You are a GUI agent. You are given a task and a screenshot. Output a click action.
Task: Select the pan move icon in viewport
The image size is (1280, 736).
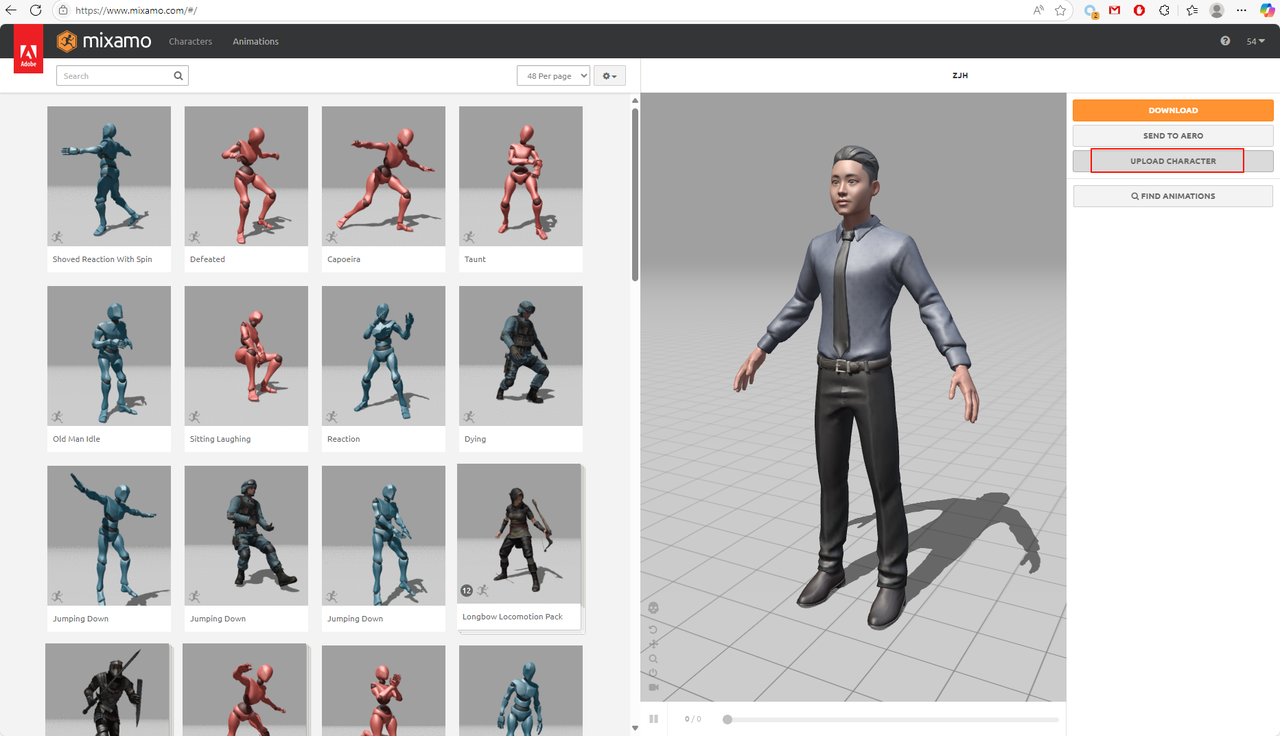pyautogui.click(x=654, y=644)
